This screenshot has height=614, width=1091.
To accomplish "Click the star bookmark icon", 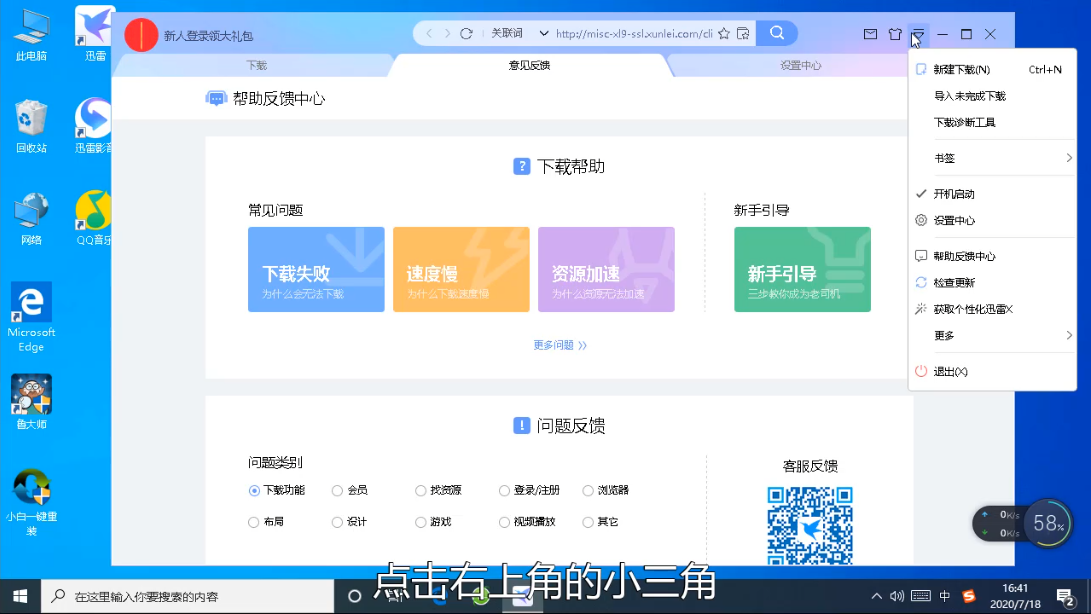I will pos(724,34).
